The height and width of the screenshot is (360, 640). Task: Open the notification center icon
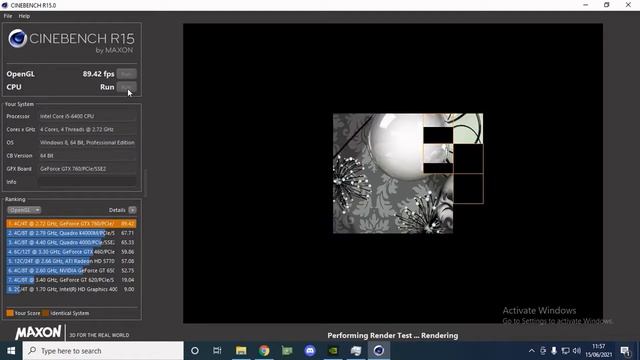625,351
